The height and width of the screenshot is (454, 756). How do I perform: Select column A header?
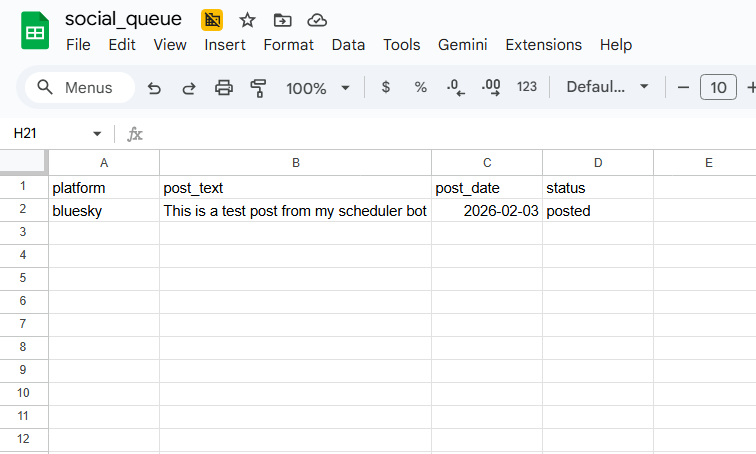[104, 163]
